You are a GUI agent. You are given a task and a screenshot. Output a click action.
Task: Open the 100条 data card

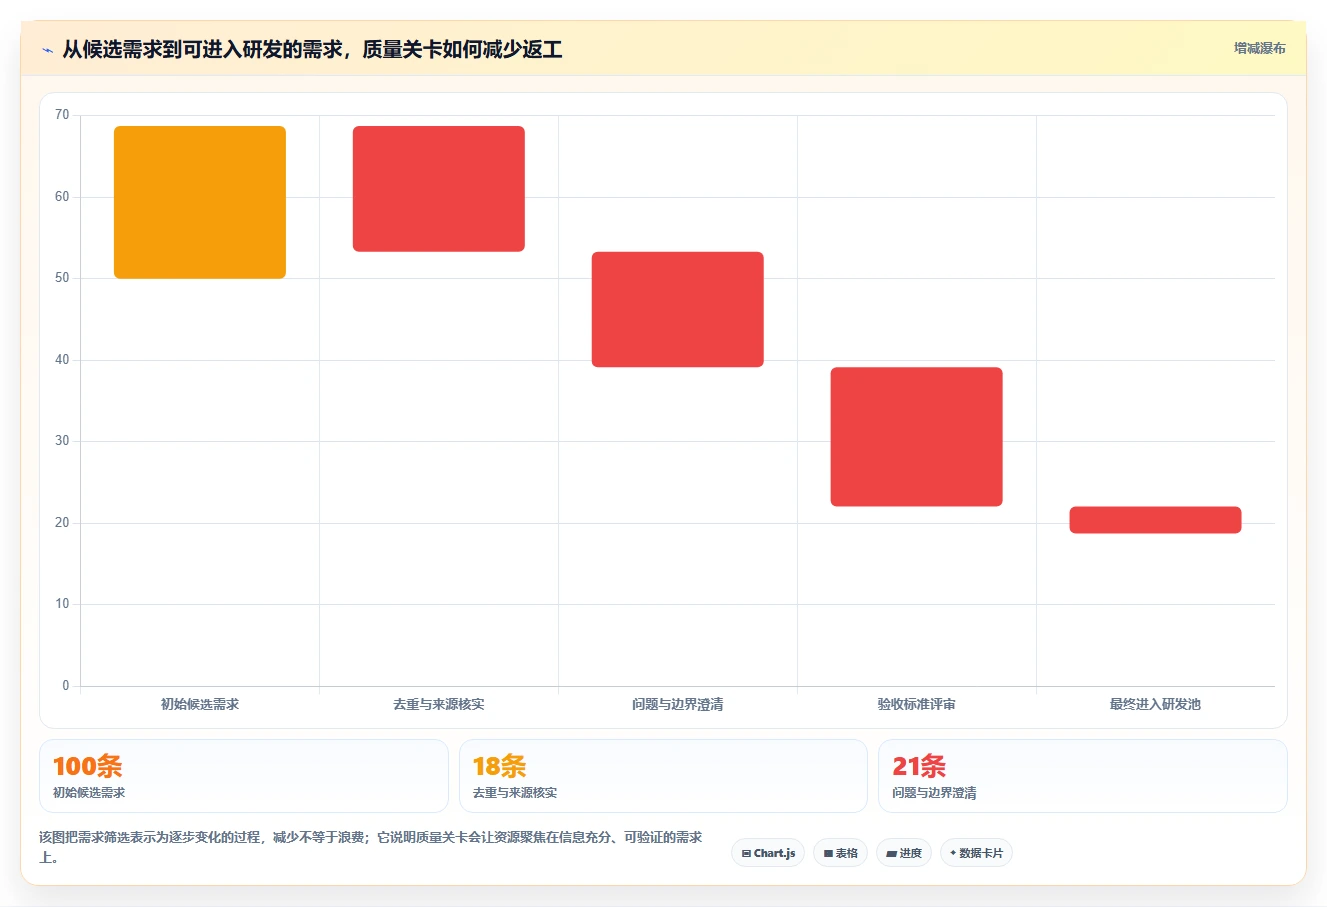tap(244, 776)
